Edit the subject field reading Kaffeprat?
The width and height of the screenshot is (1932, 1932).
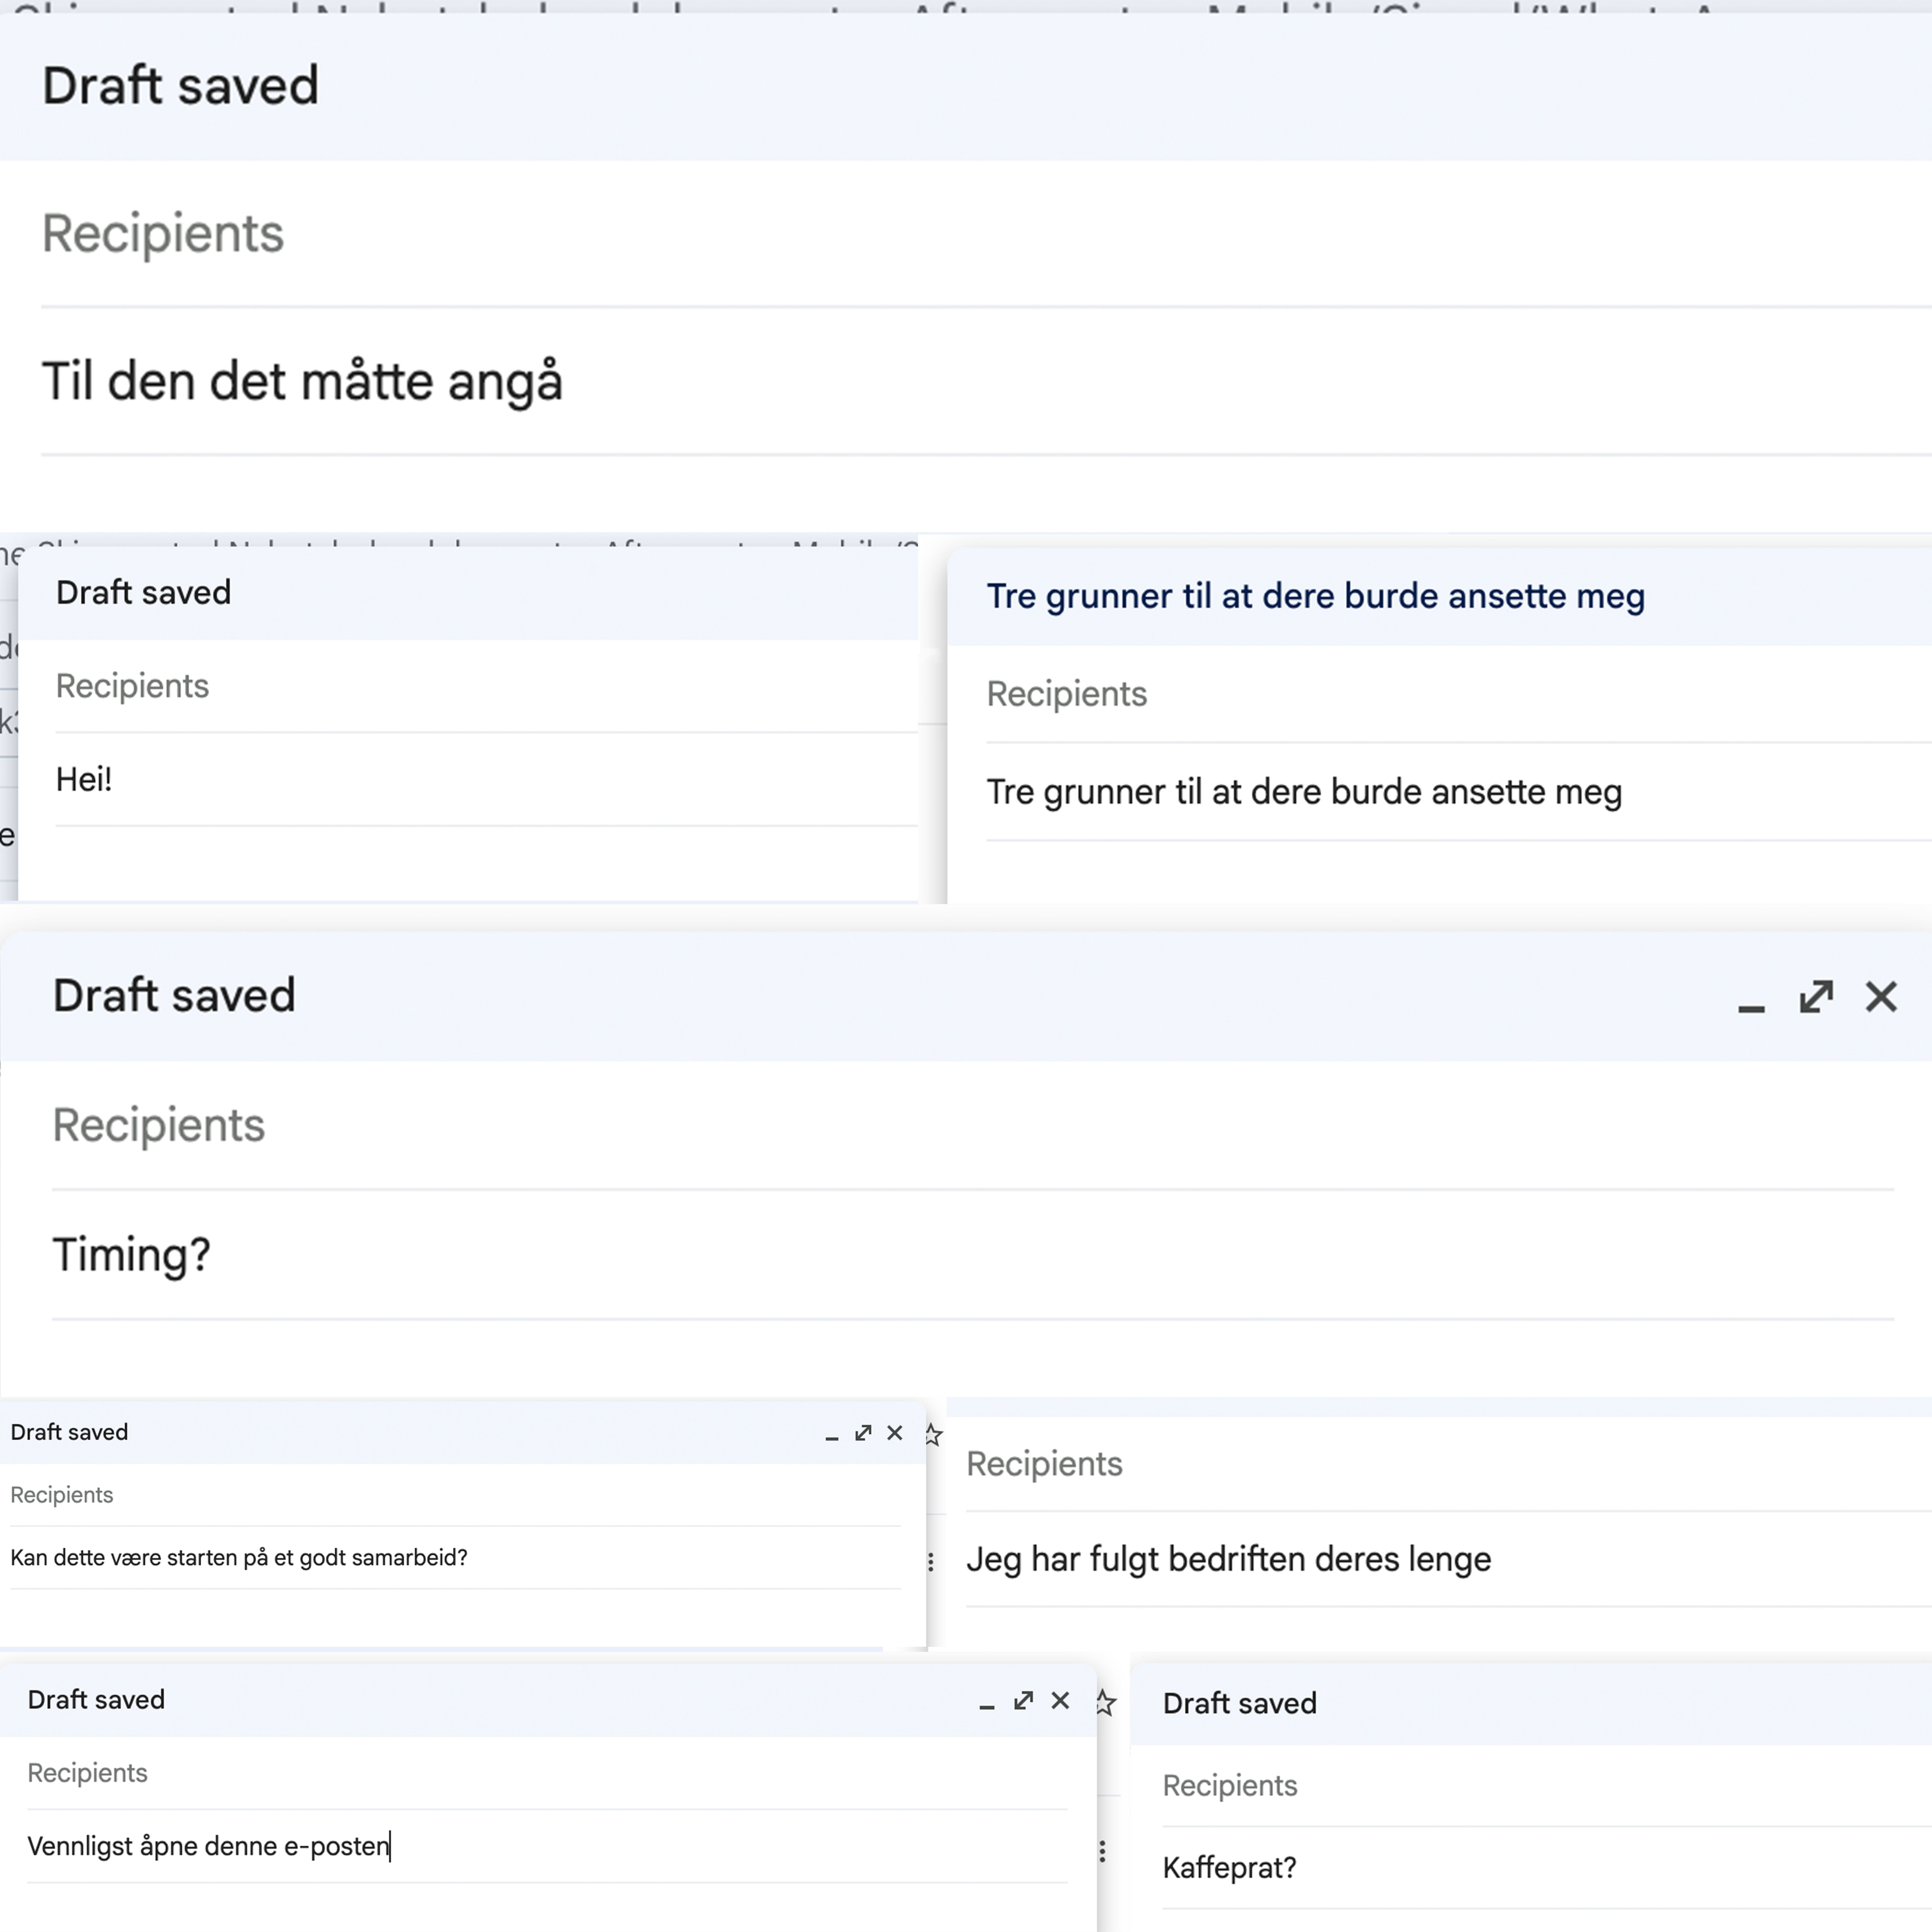[1547, 1868]
